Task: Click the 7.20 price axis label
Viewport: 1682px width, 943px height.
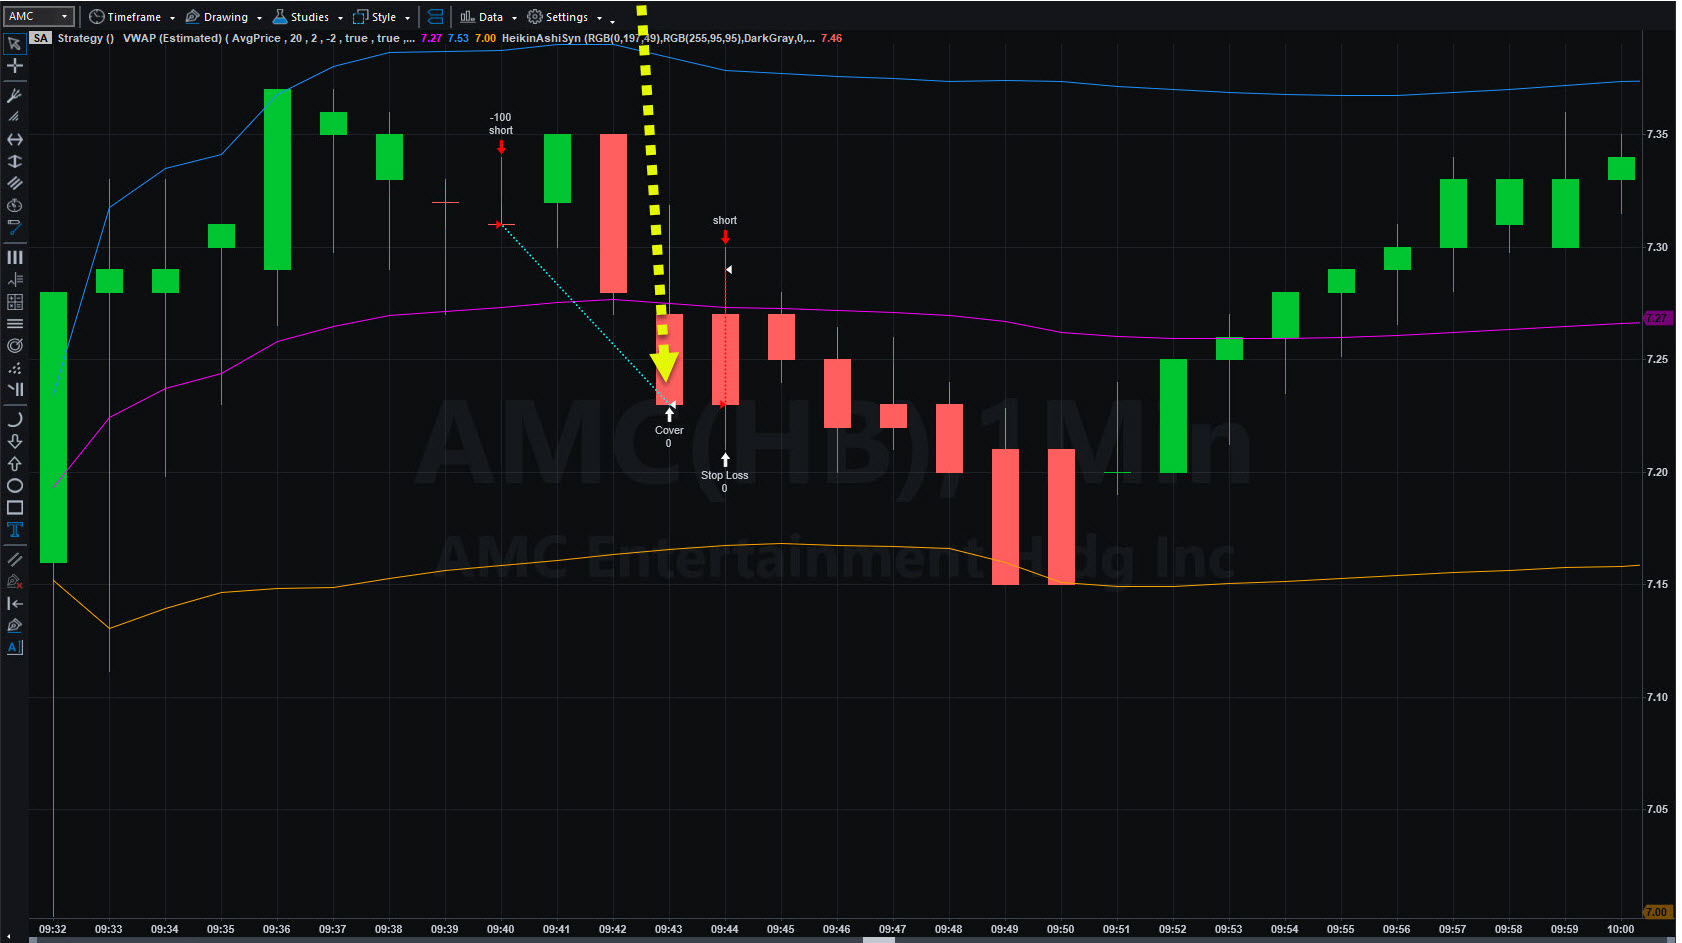Action: coord(1657,472)
